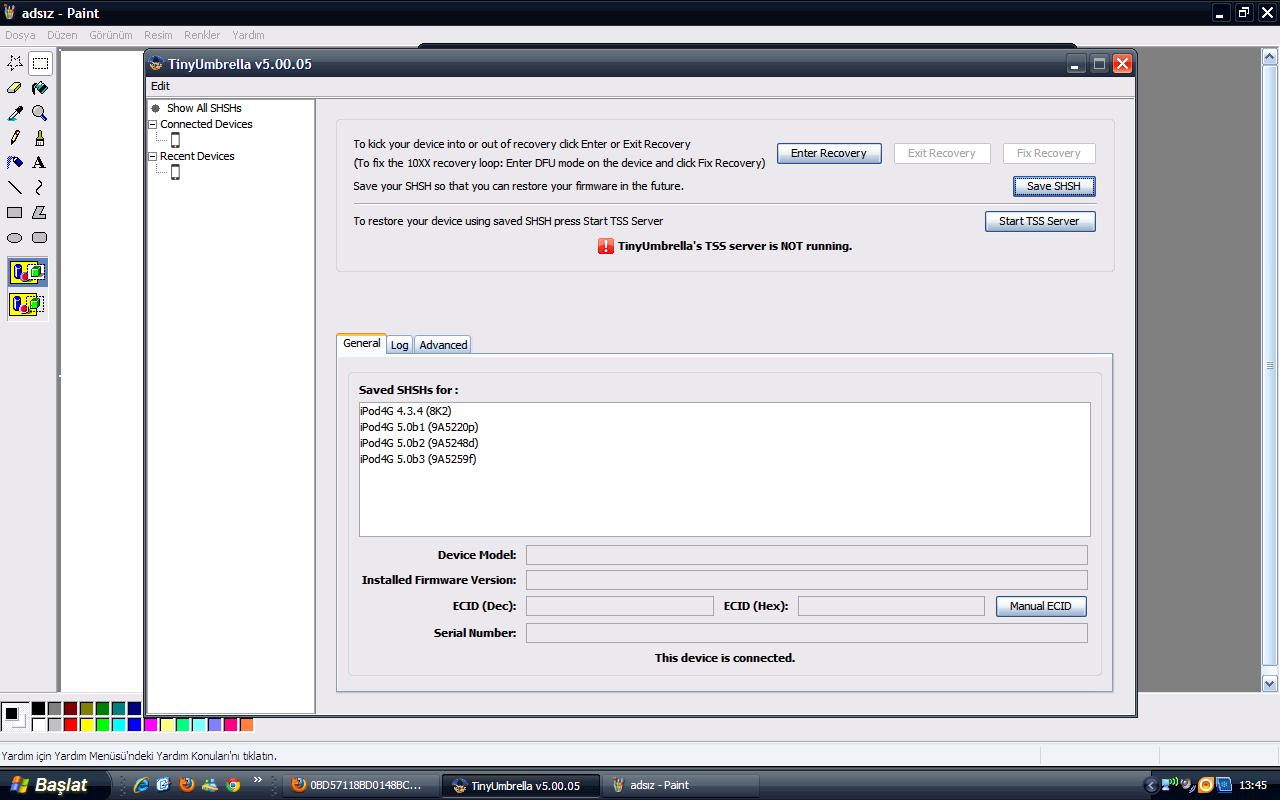
Task: Choose the Curve tool in Paint
Action: click(40, 187)
